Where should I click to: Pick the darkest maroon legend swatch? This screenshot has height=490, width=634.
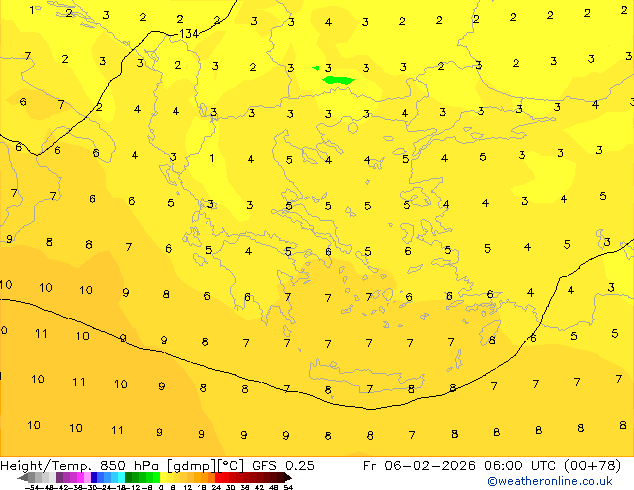coord(280,477)
